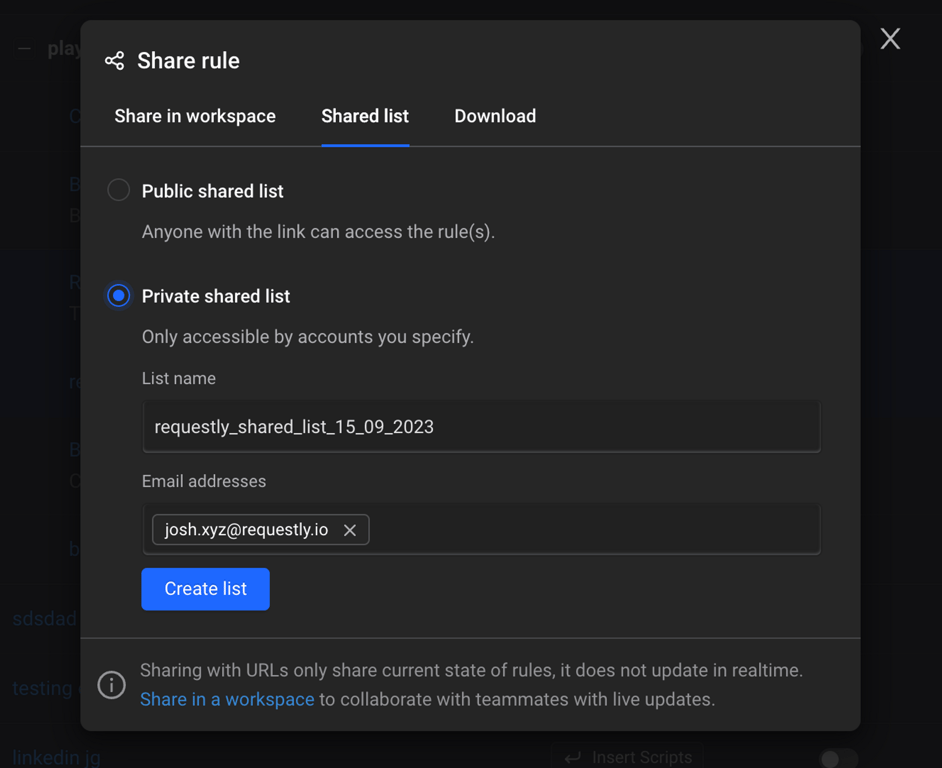
Task: Choose Private shared list radio option
Action: click(119, 296)
